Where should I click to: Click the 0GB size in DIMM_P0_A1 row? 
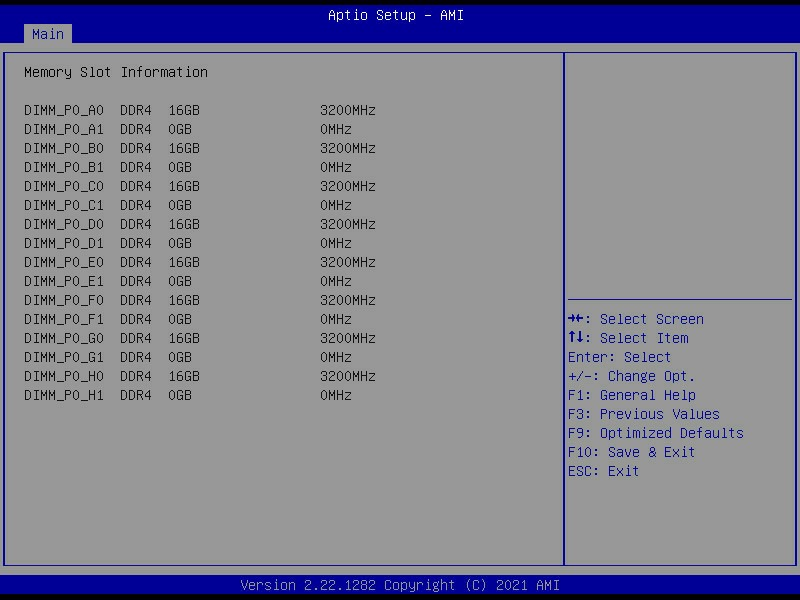[x=180, y=129]
